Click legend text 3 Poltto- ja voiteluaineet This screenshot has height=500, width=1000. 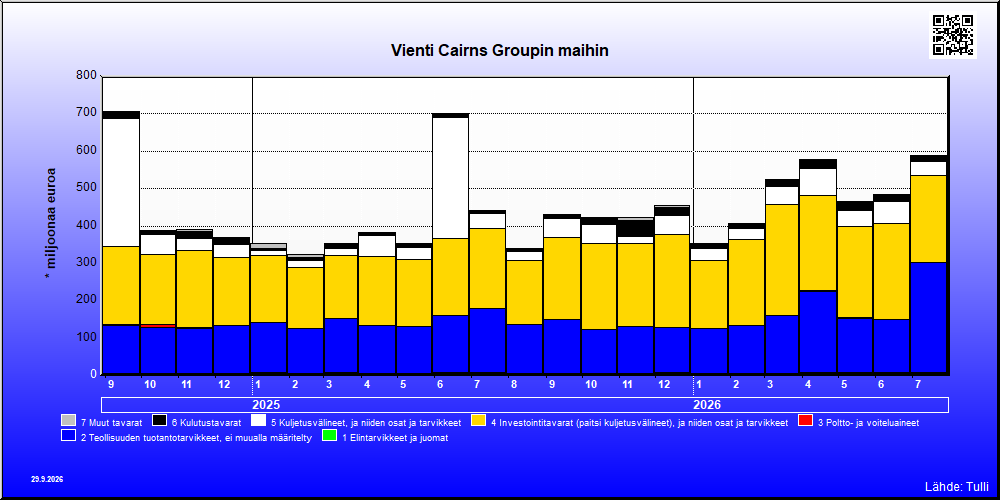click(868, 422)
